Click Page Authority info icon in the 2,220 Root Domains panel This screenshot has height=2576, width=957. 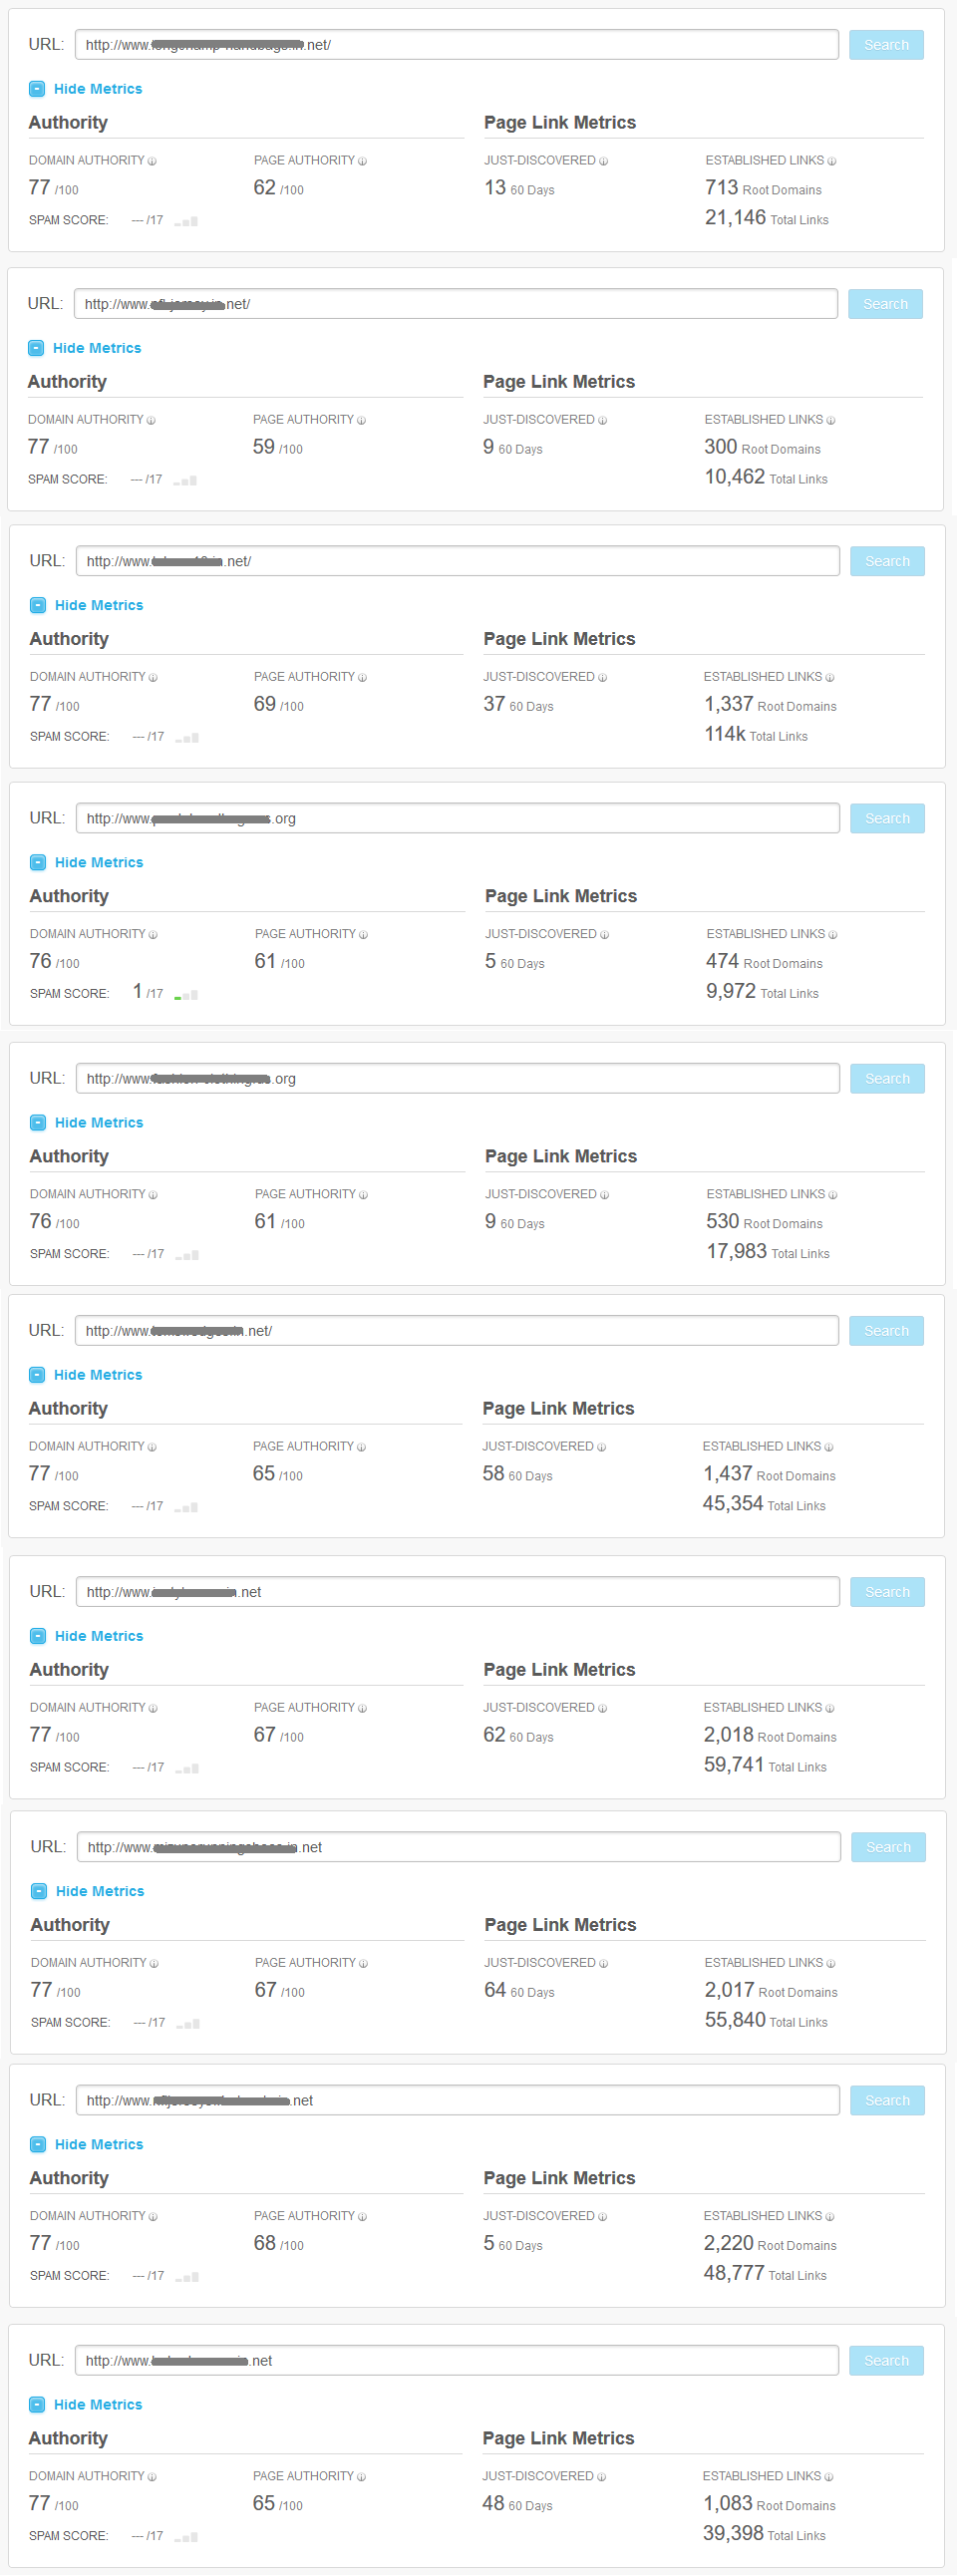pos(362,2217)
